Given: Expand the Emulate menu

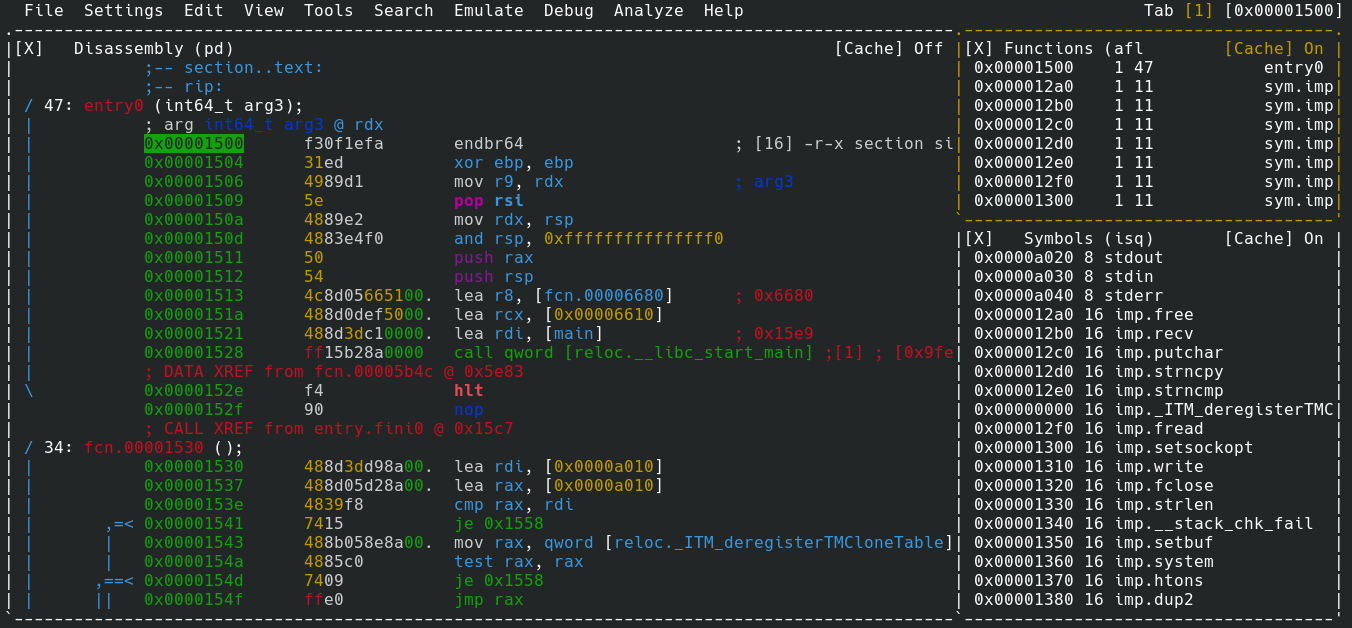Looking at the screenshot, I should click(x=488, y=11).
